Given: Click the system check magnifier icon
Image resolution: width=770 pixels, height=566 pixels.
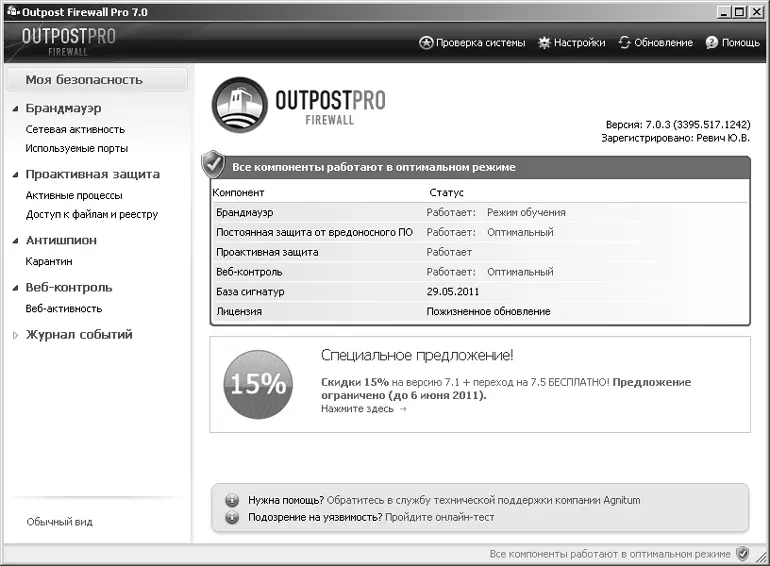Looking at the screenshot, I should (426, 43).
